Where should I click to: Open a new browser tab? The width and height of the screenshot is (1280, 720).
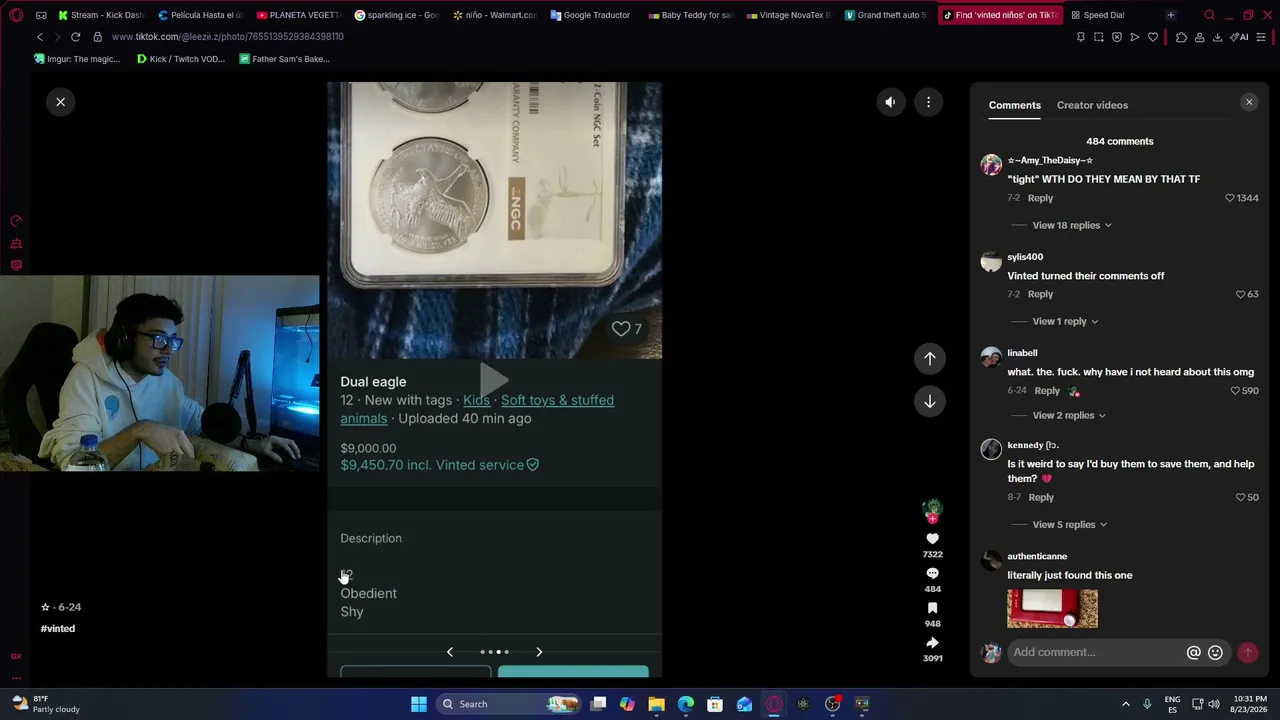coord(1171,15)
